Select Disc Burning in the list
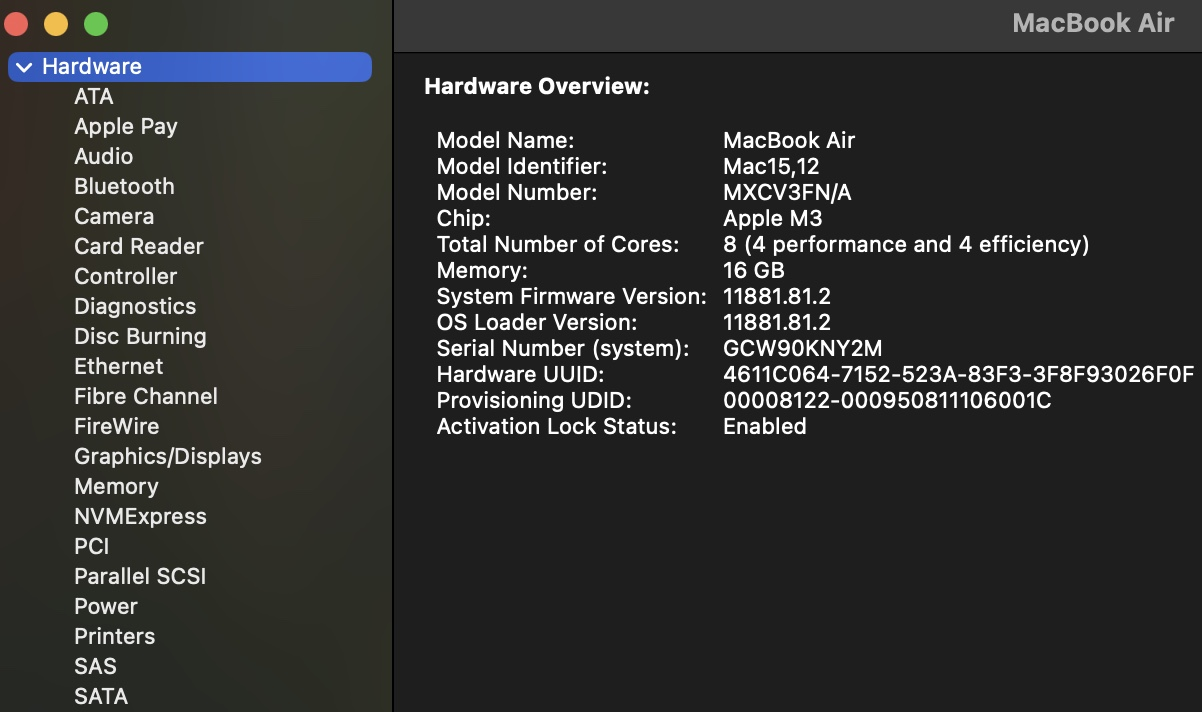Image resolution: width=1202 pixels, height=712 pixels. pyautogui.click(x=140, y=336)
